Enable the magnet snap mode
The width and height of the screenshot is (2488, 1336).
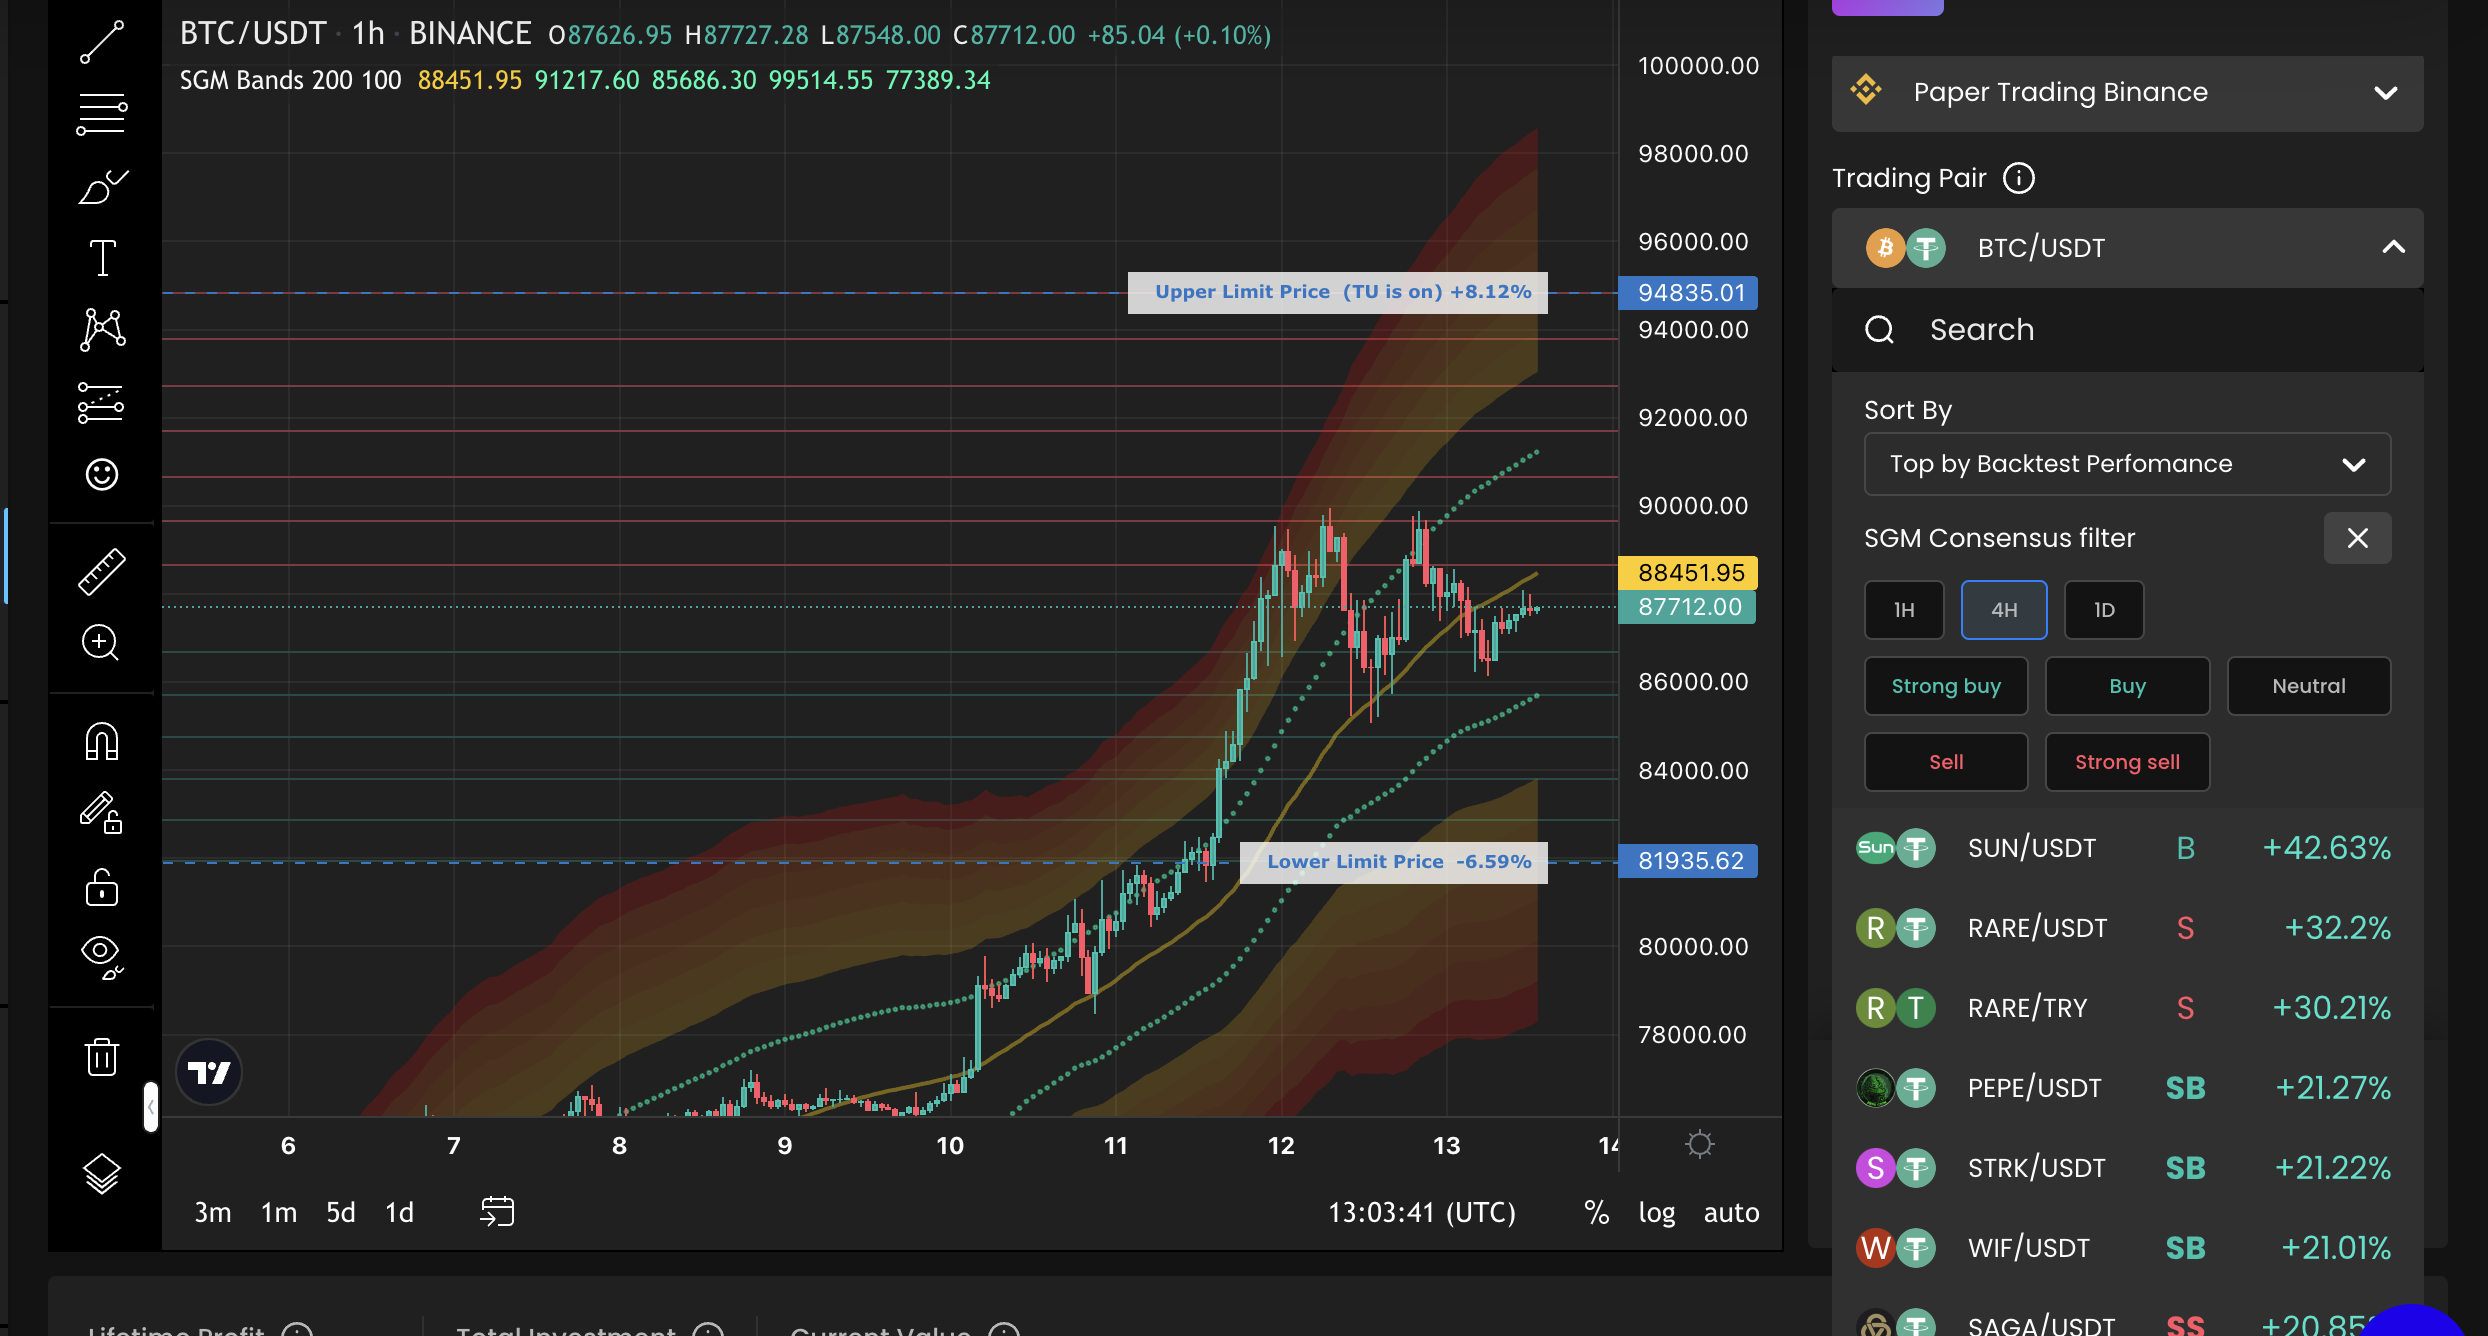tap(102, 742)
